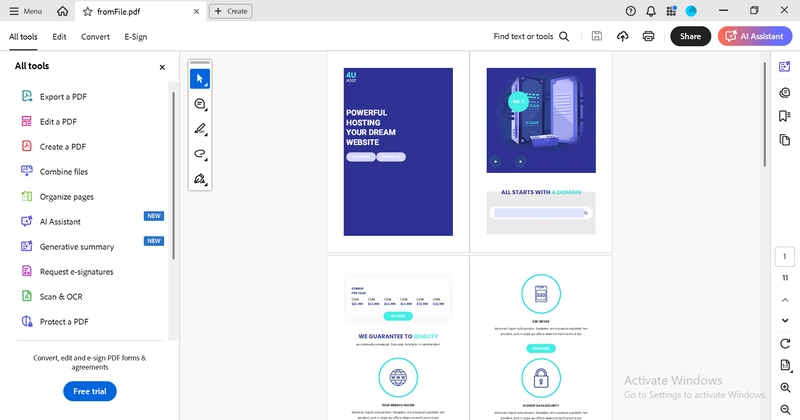
Task: Go to previous page up arrow
Action: tap(785, 300)
